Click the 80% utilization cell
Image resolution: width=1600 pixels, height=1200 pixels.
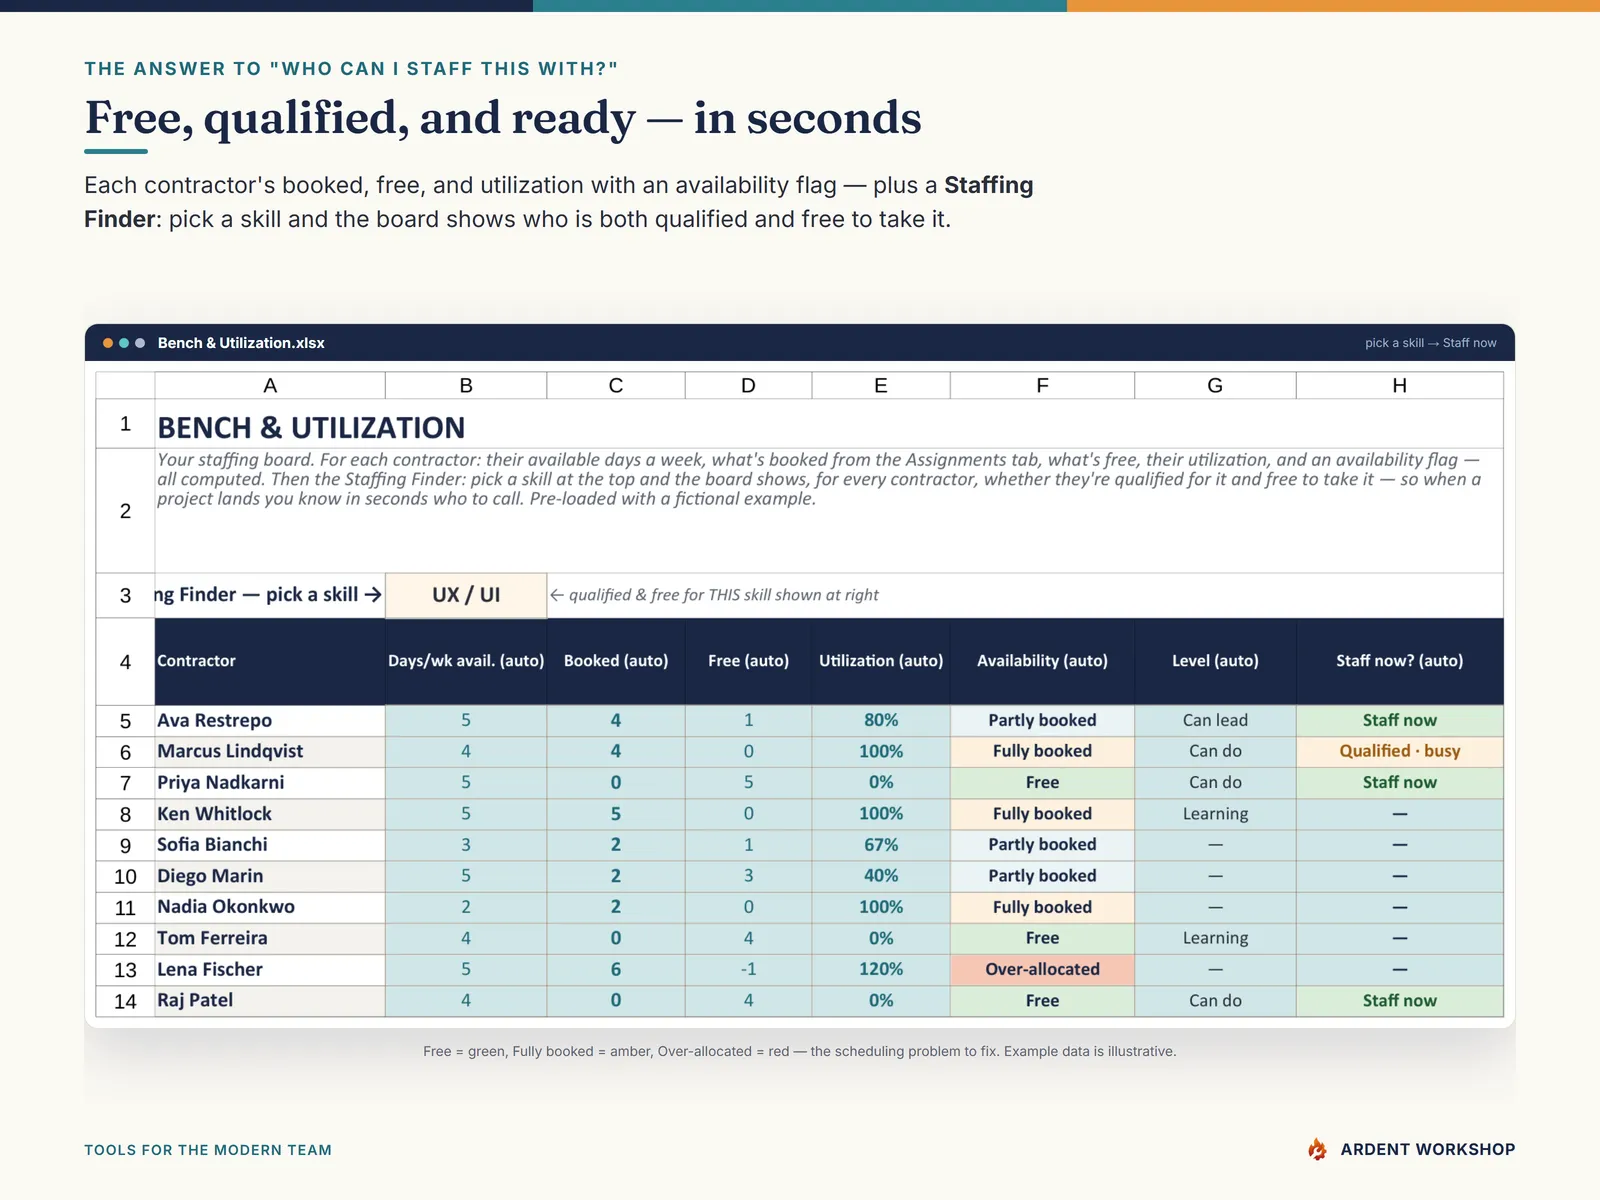click(881, 721)
